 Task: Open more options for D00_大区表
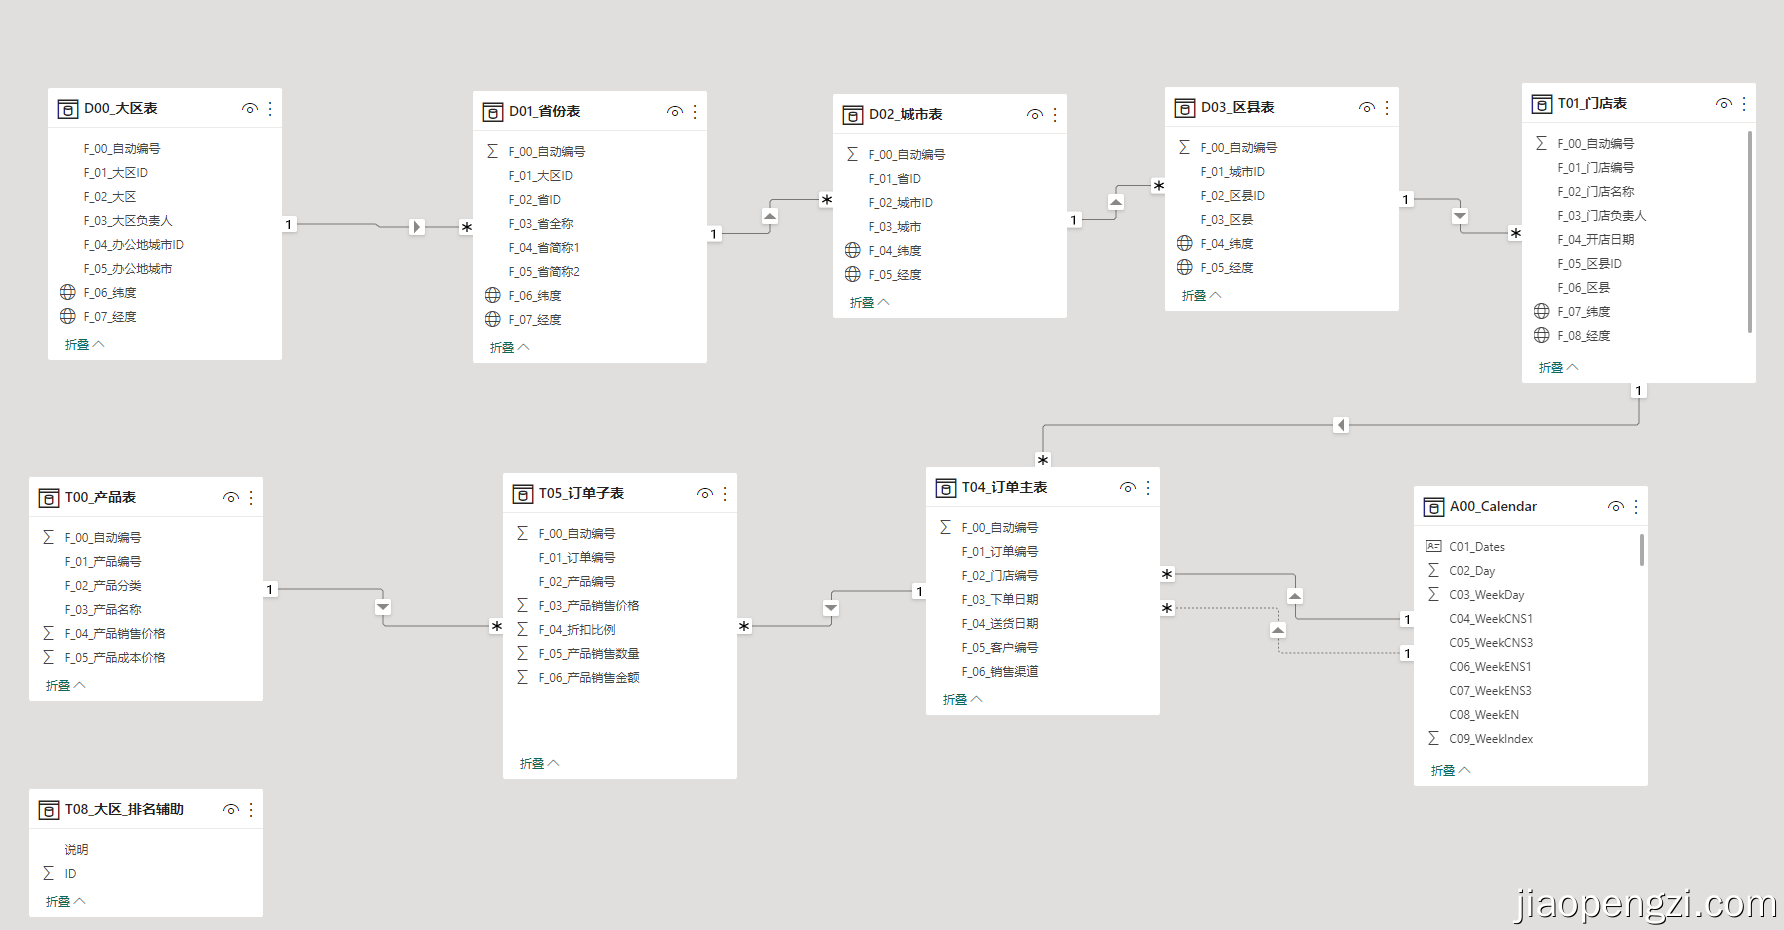[270, 108]
